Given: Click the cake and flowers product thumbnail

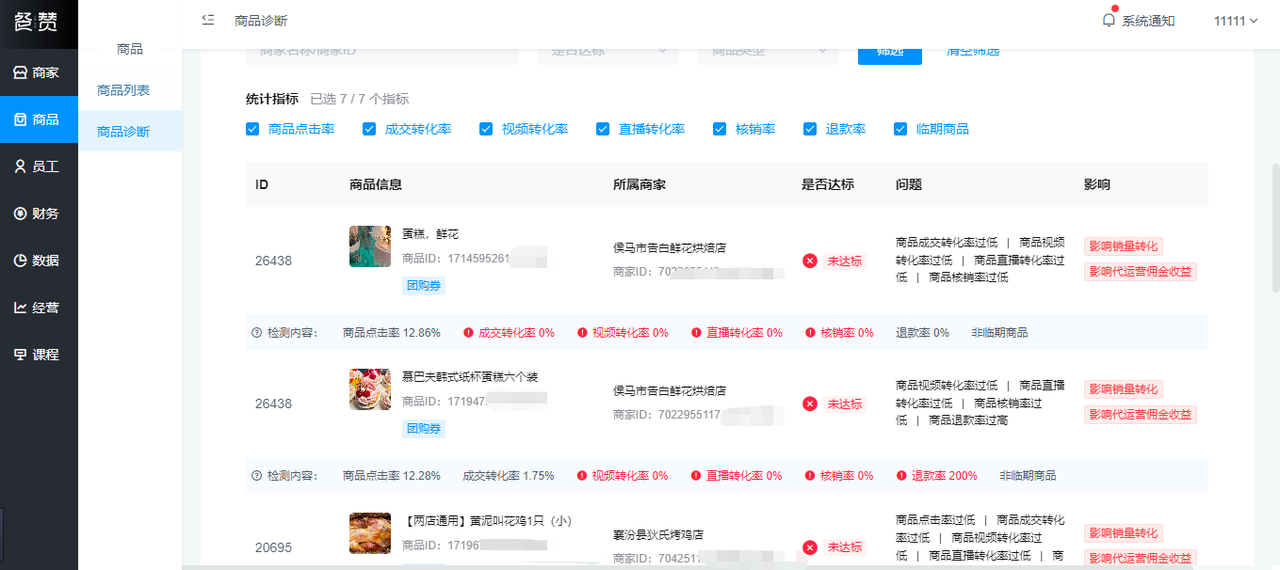Looking at the screenshot, I should pyautogui.click(x=370, y=246).
